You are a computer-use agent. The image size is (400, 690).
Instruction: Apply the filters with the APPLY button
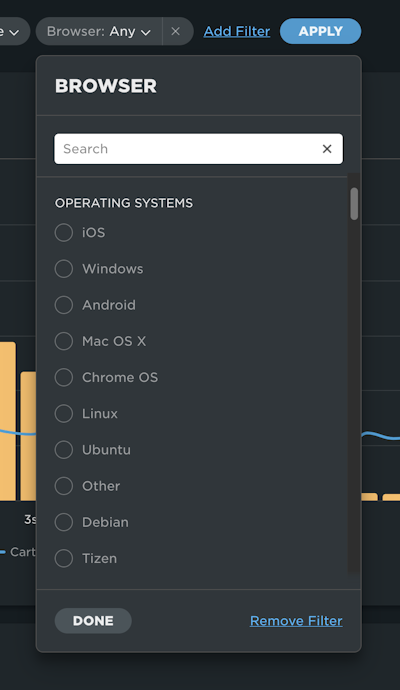pyautogui.click(x=320, y=31)
